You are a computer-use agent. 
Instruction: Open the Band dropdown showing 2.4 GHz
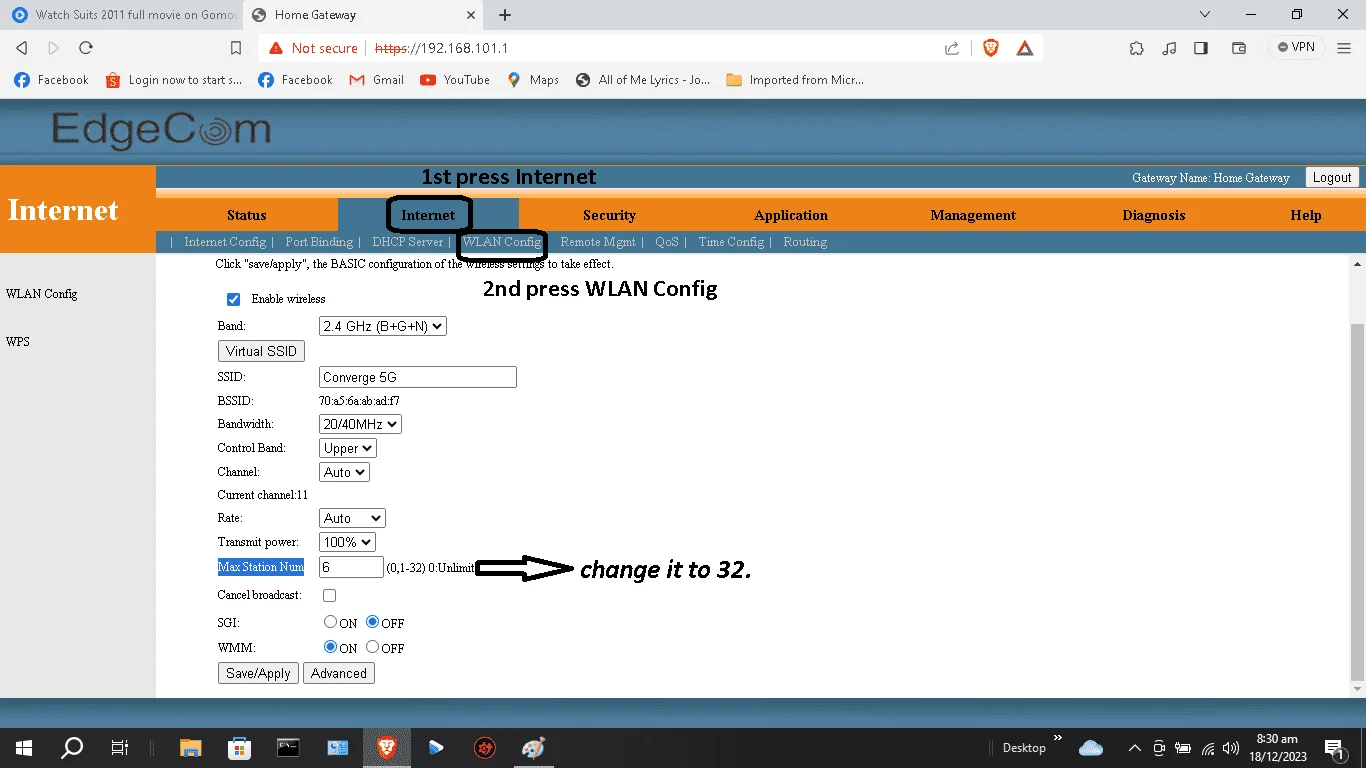tap(383, 326)
